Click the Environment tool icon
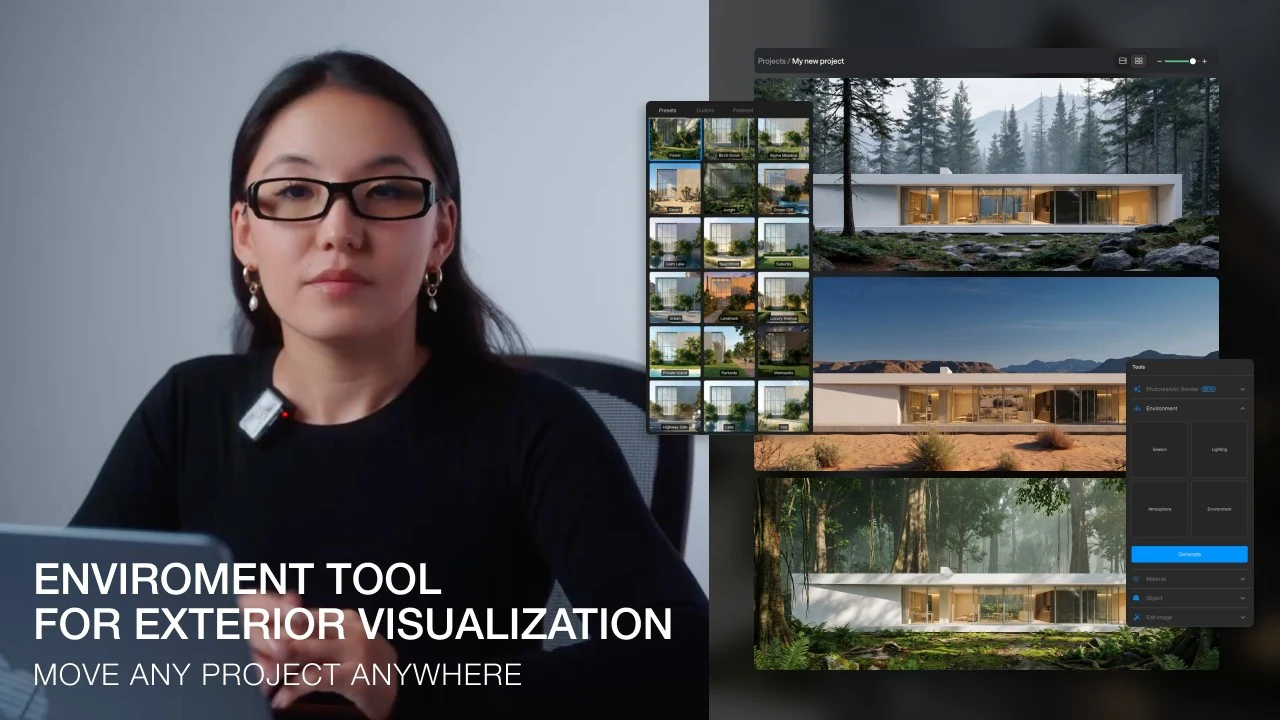Viewport: 1280px width, 720px height. 1138,408
